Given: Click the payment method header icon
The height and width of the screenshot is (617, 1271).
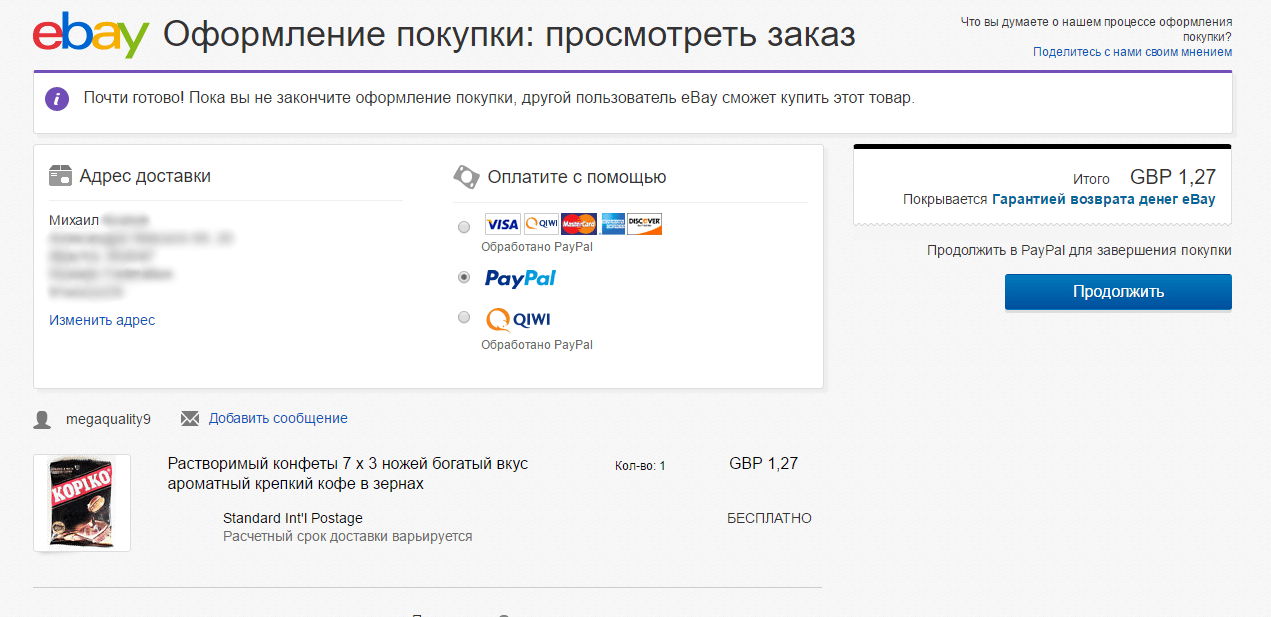Looking at the screenshot, I should (466, 177).
